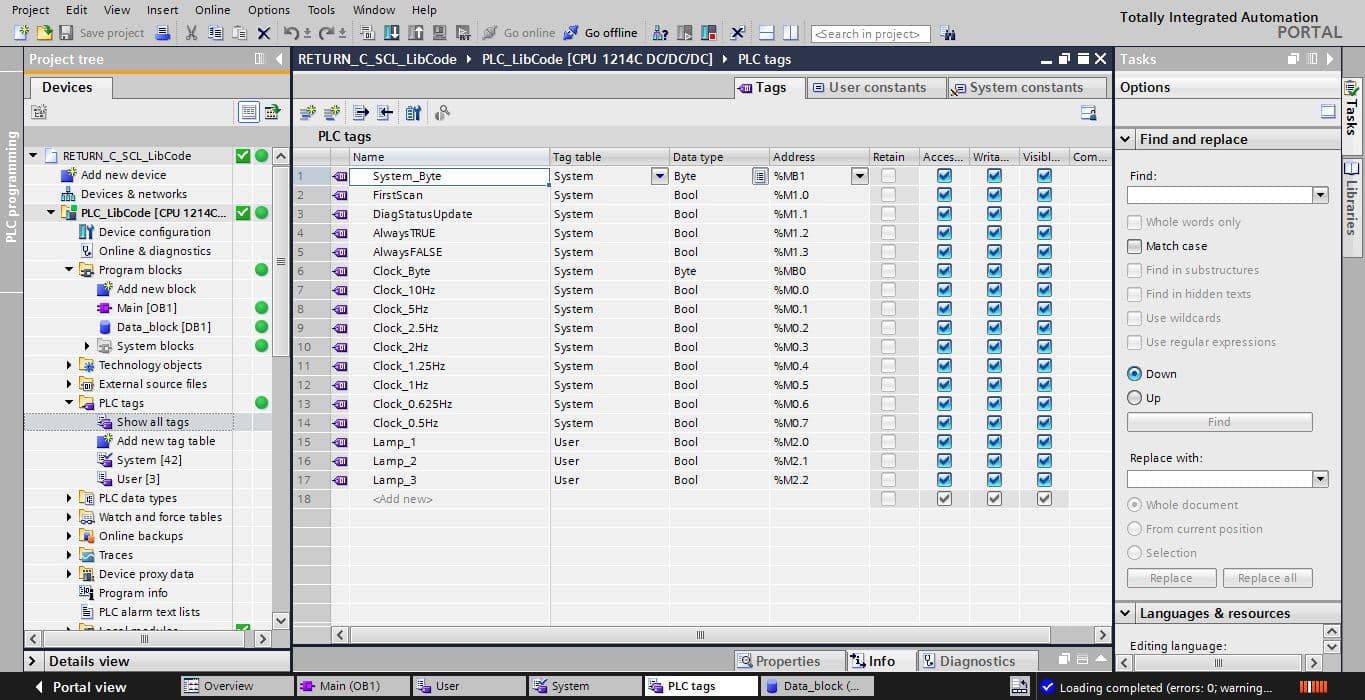1365x700 pixels.
Task: Collapse the Find and replace section
Action: pyautogui.click(x=1126, y=140)
